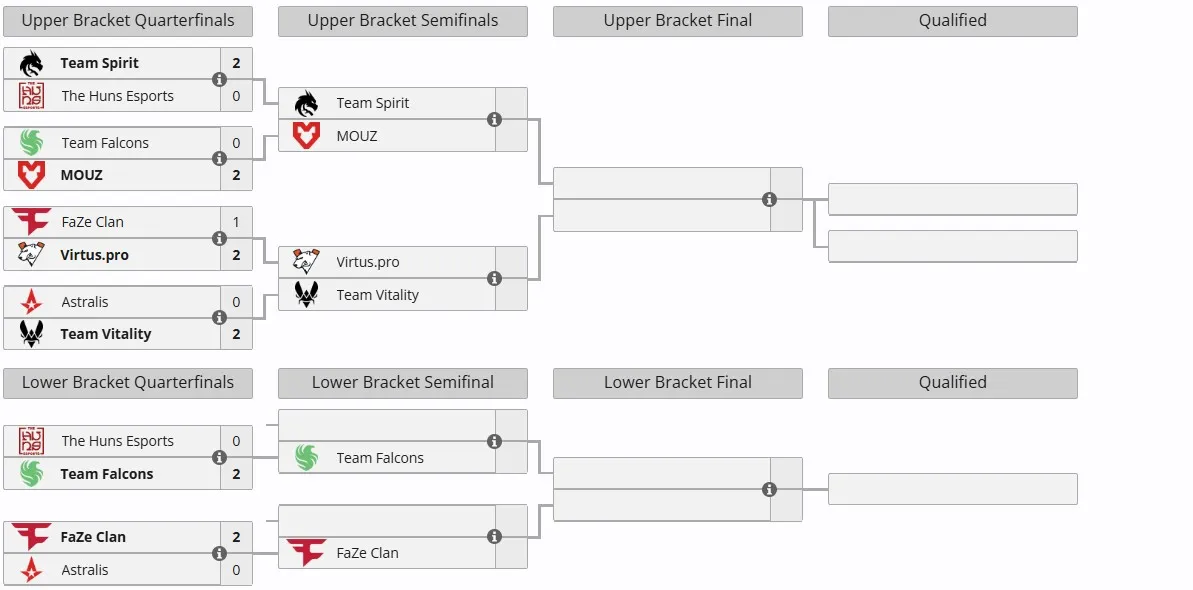1193x590 pixels.
Task: Select the Upper Bracket Quarterfinals header
Action: tap(128, 21)
